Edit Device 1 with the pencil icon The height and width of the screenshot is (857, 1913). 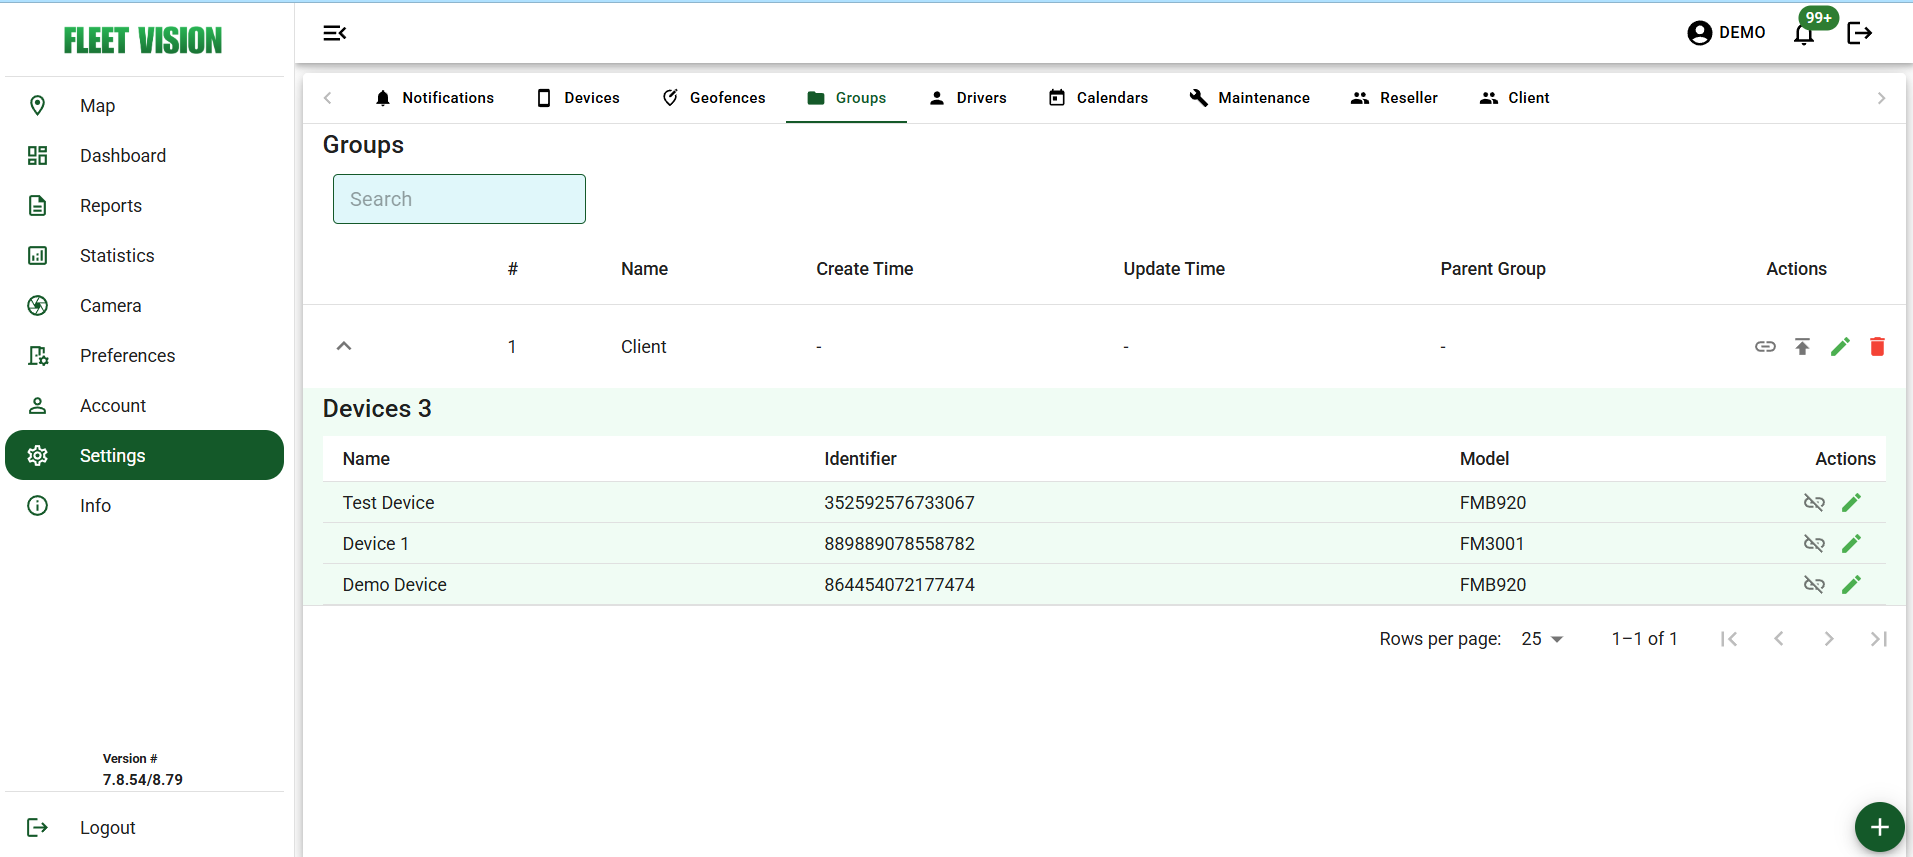point(1851,543)
